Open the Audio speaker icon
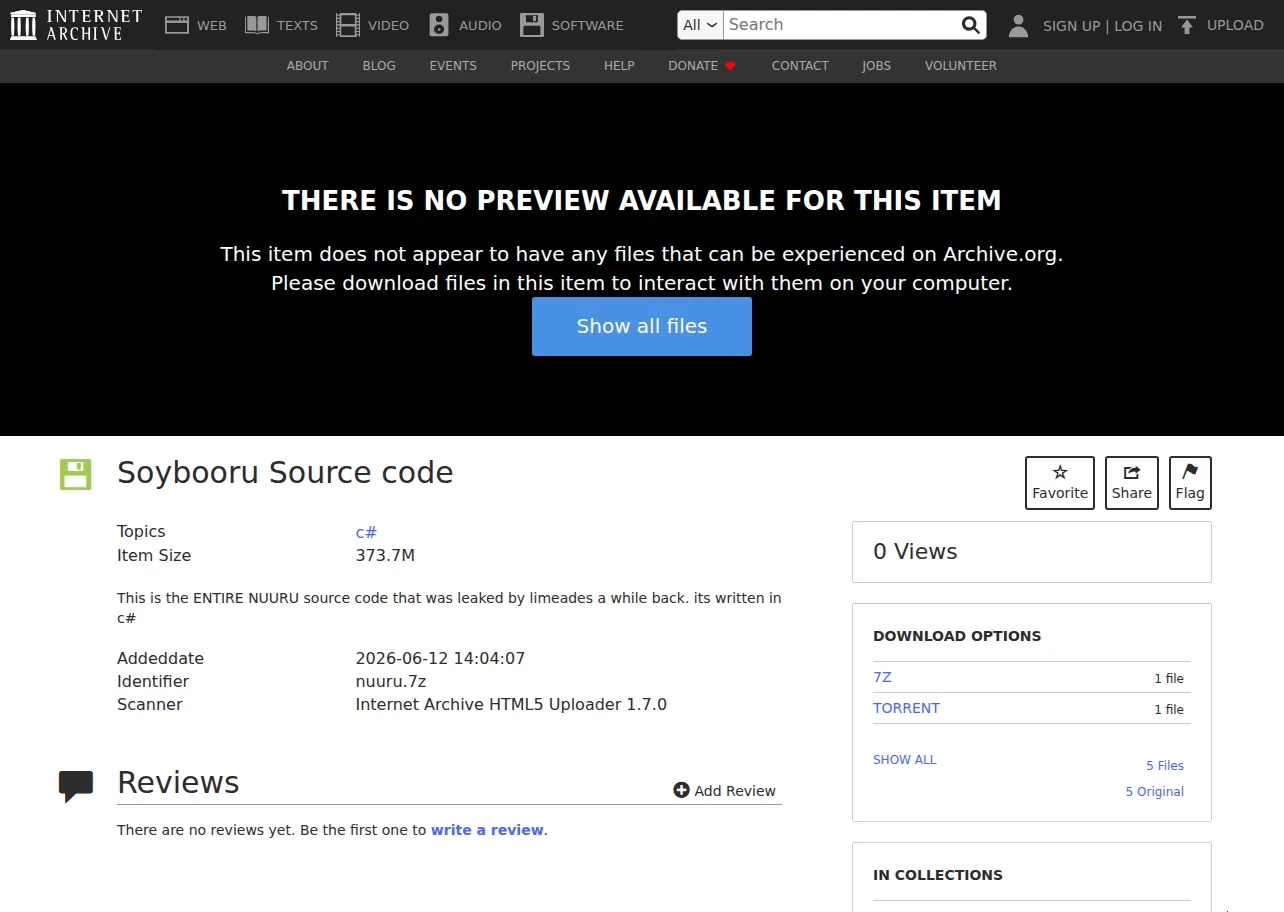1284x912 pixels. (x=439, y=25)
